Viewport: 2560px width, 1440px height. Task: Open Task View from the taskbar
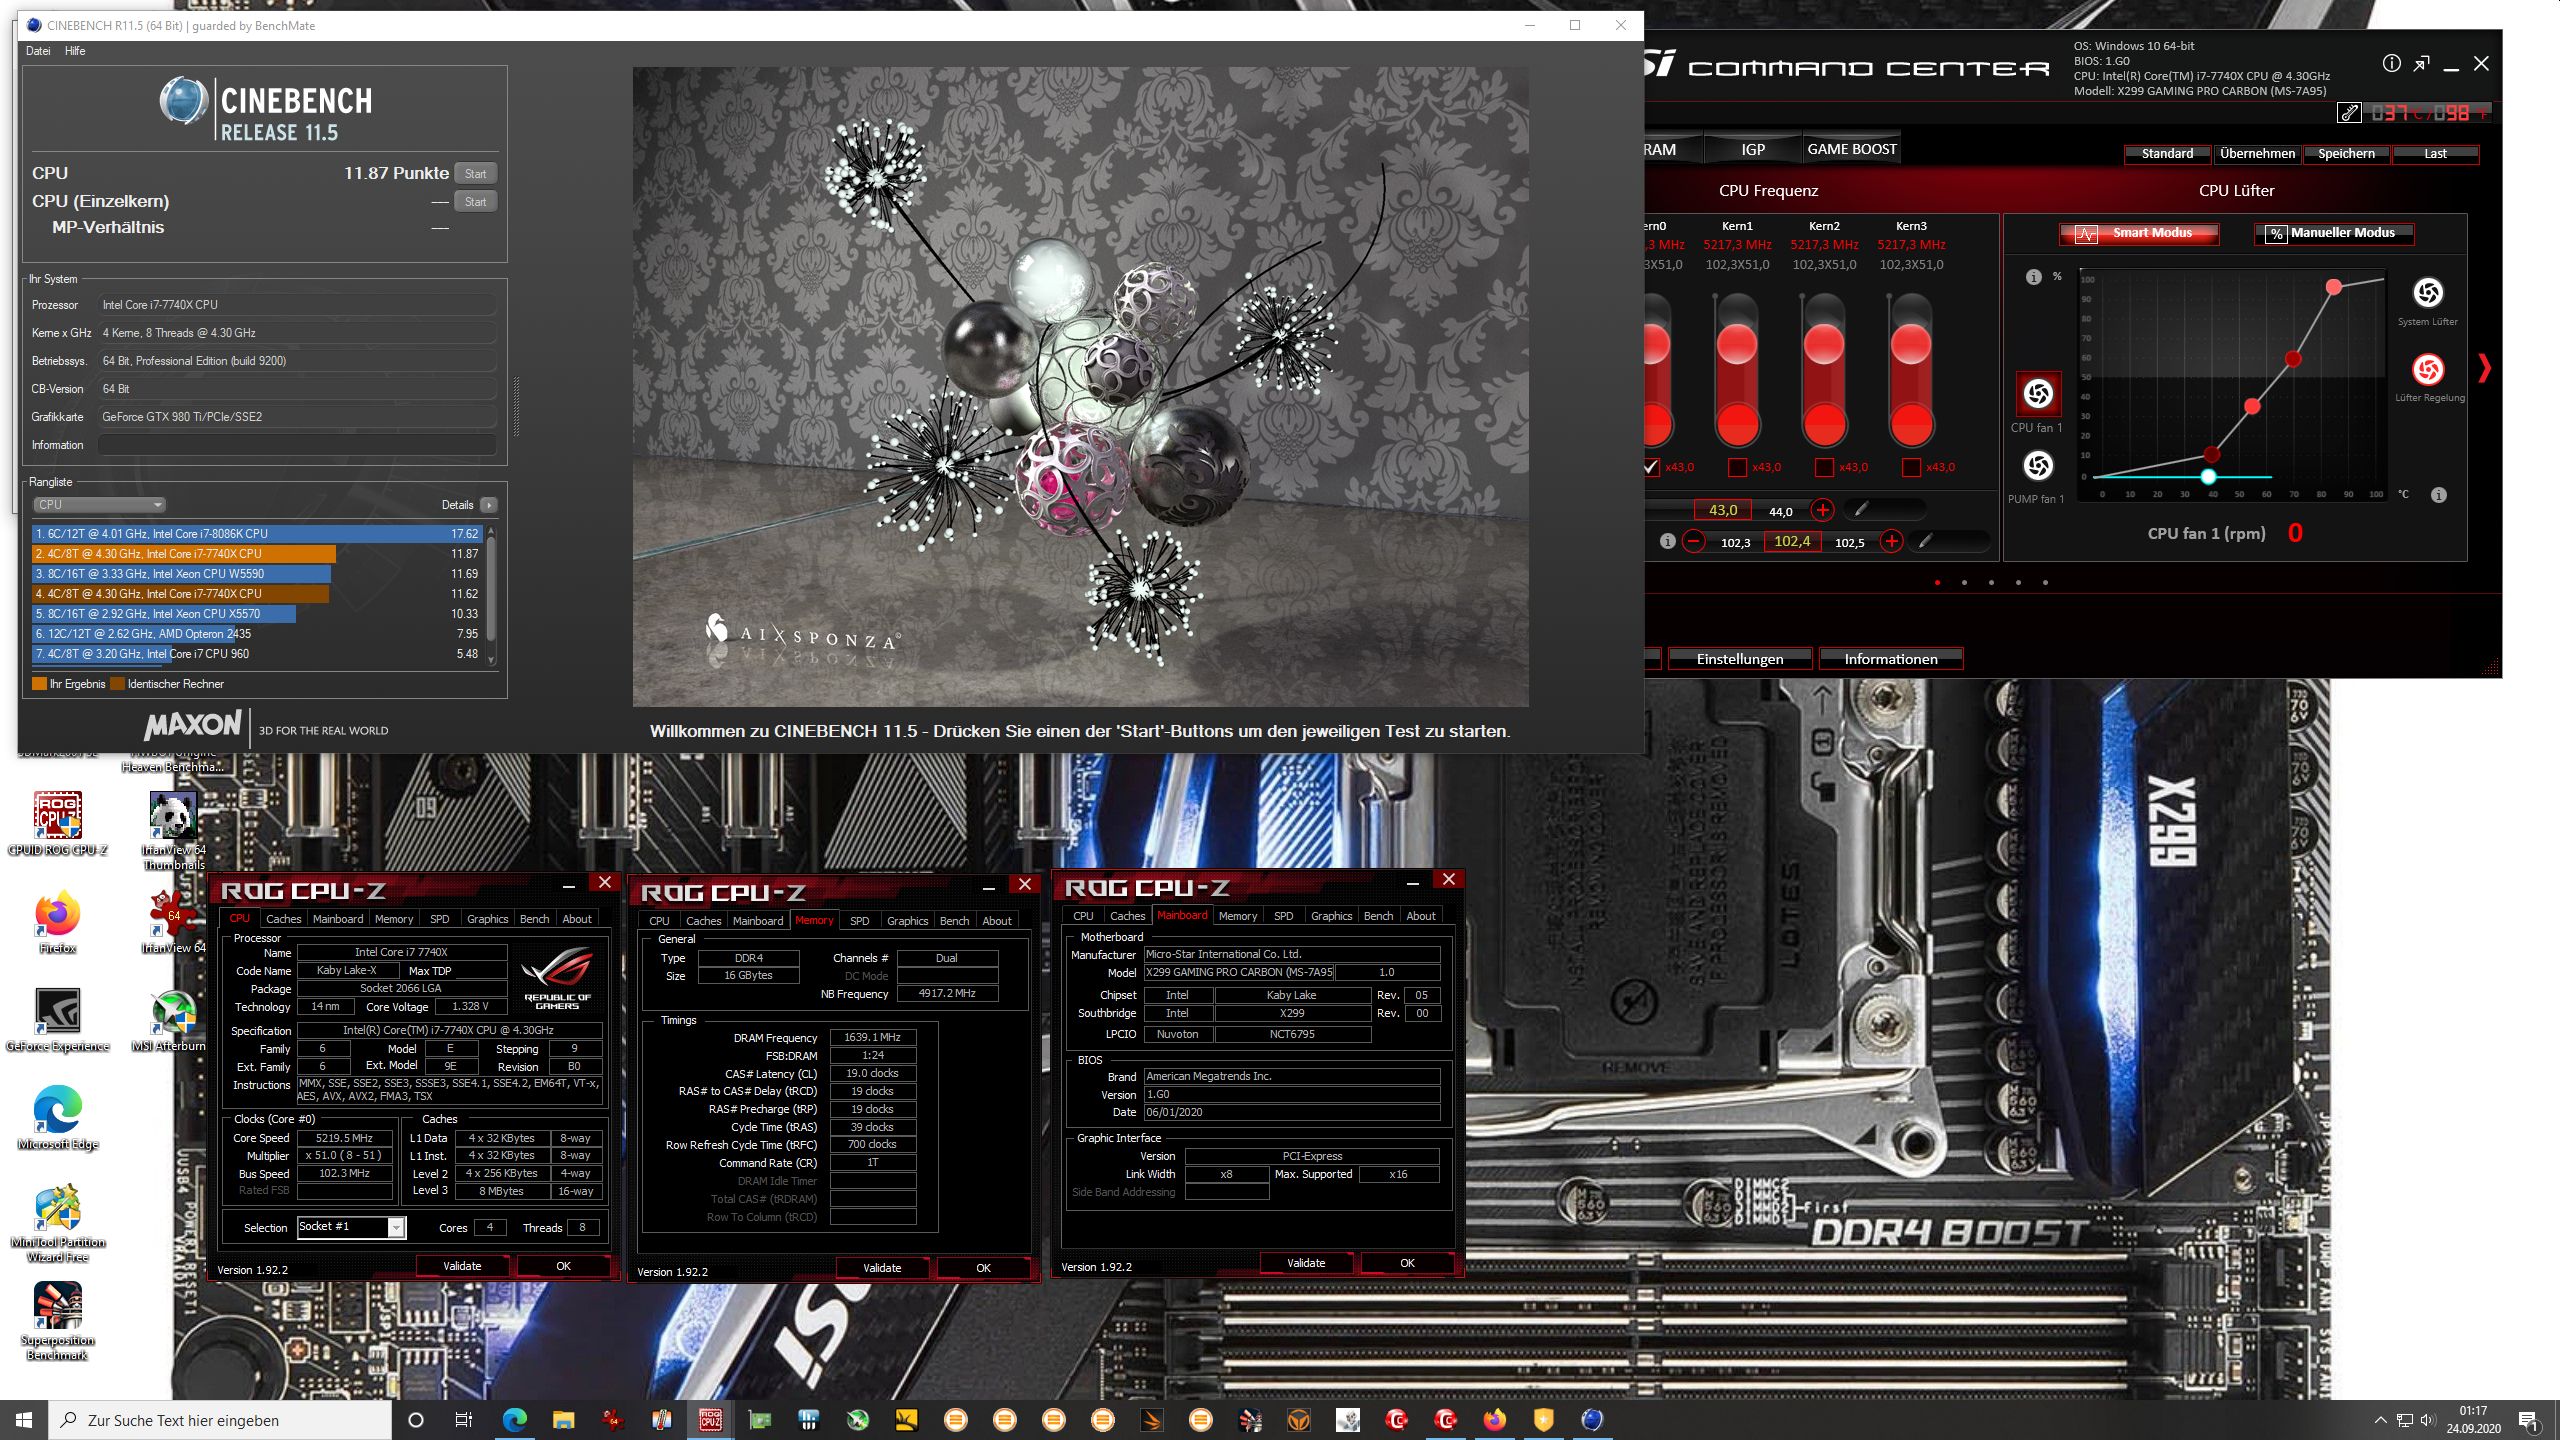pos(464,1419)
